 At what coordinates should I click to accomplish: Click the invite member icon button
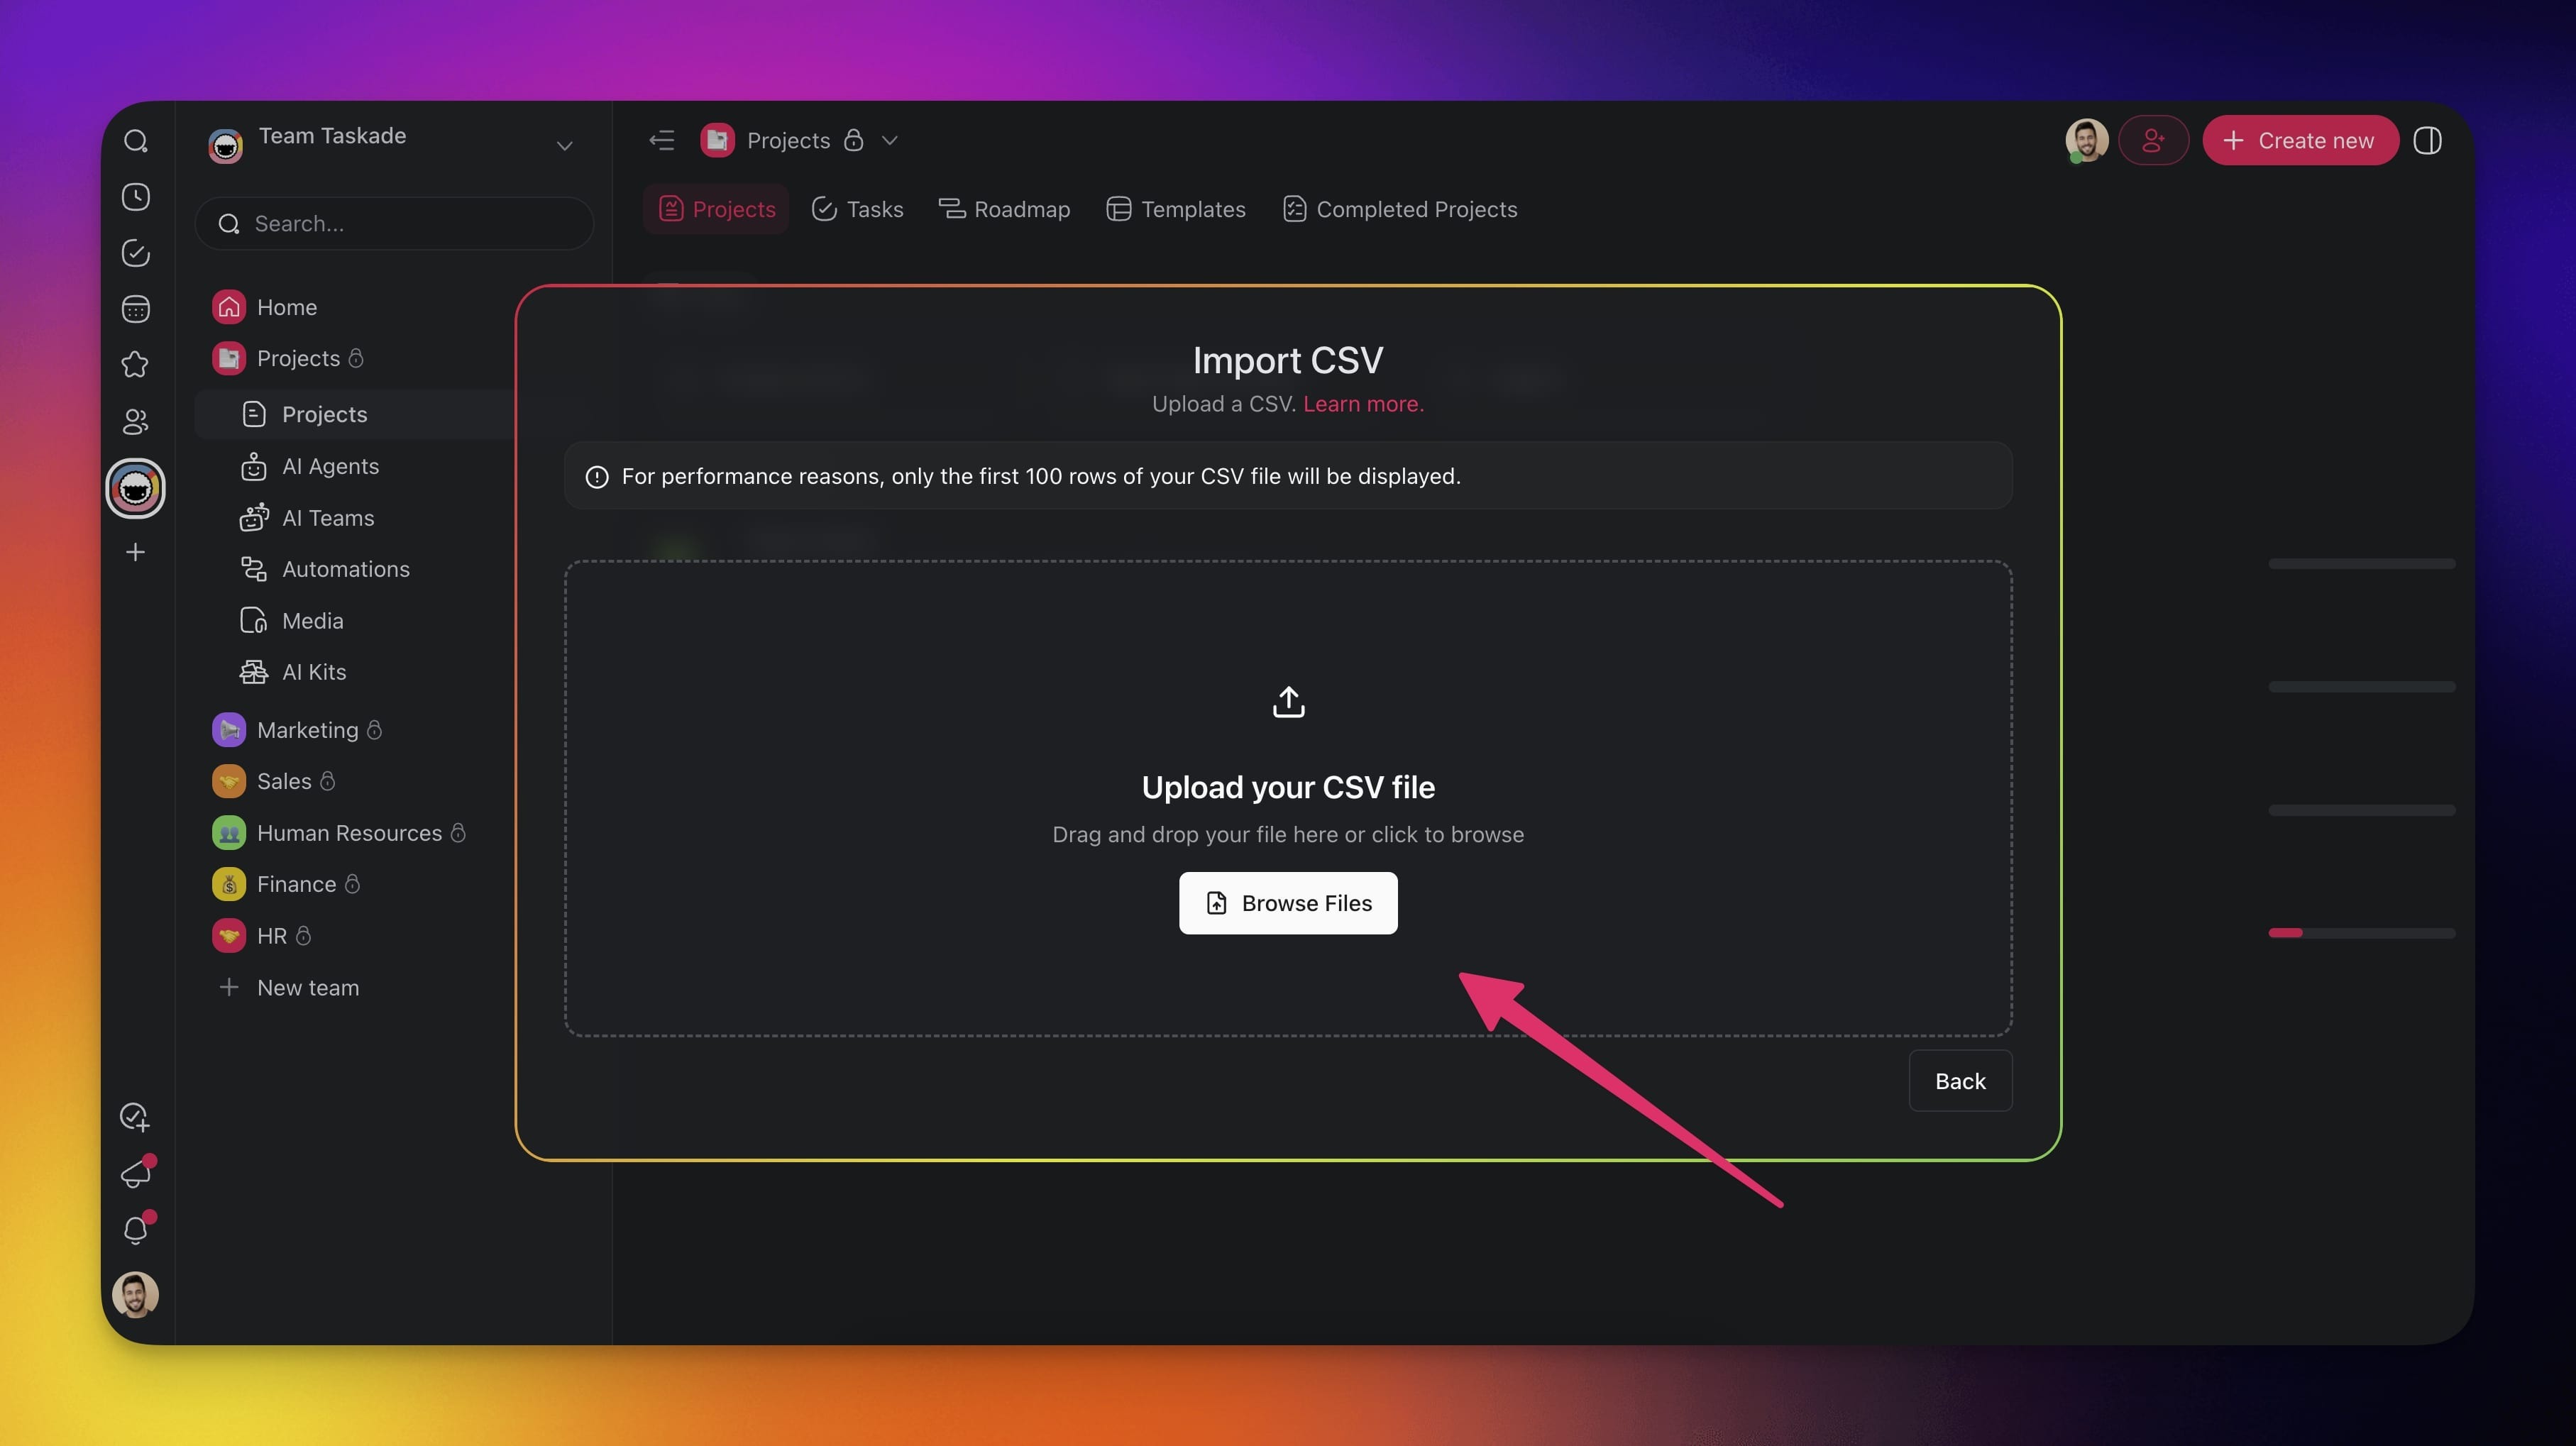click(x=2153, y=141)
